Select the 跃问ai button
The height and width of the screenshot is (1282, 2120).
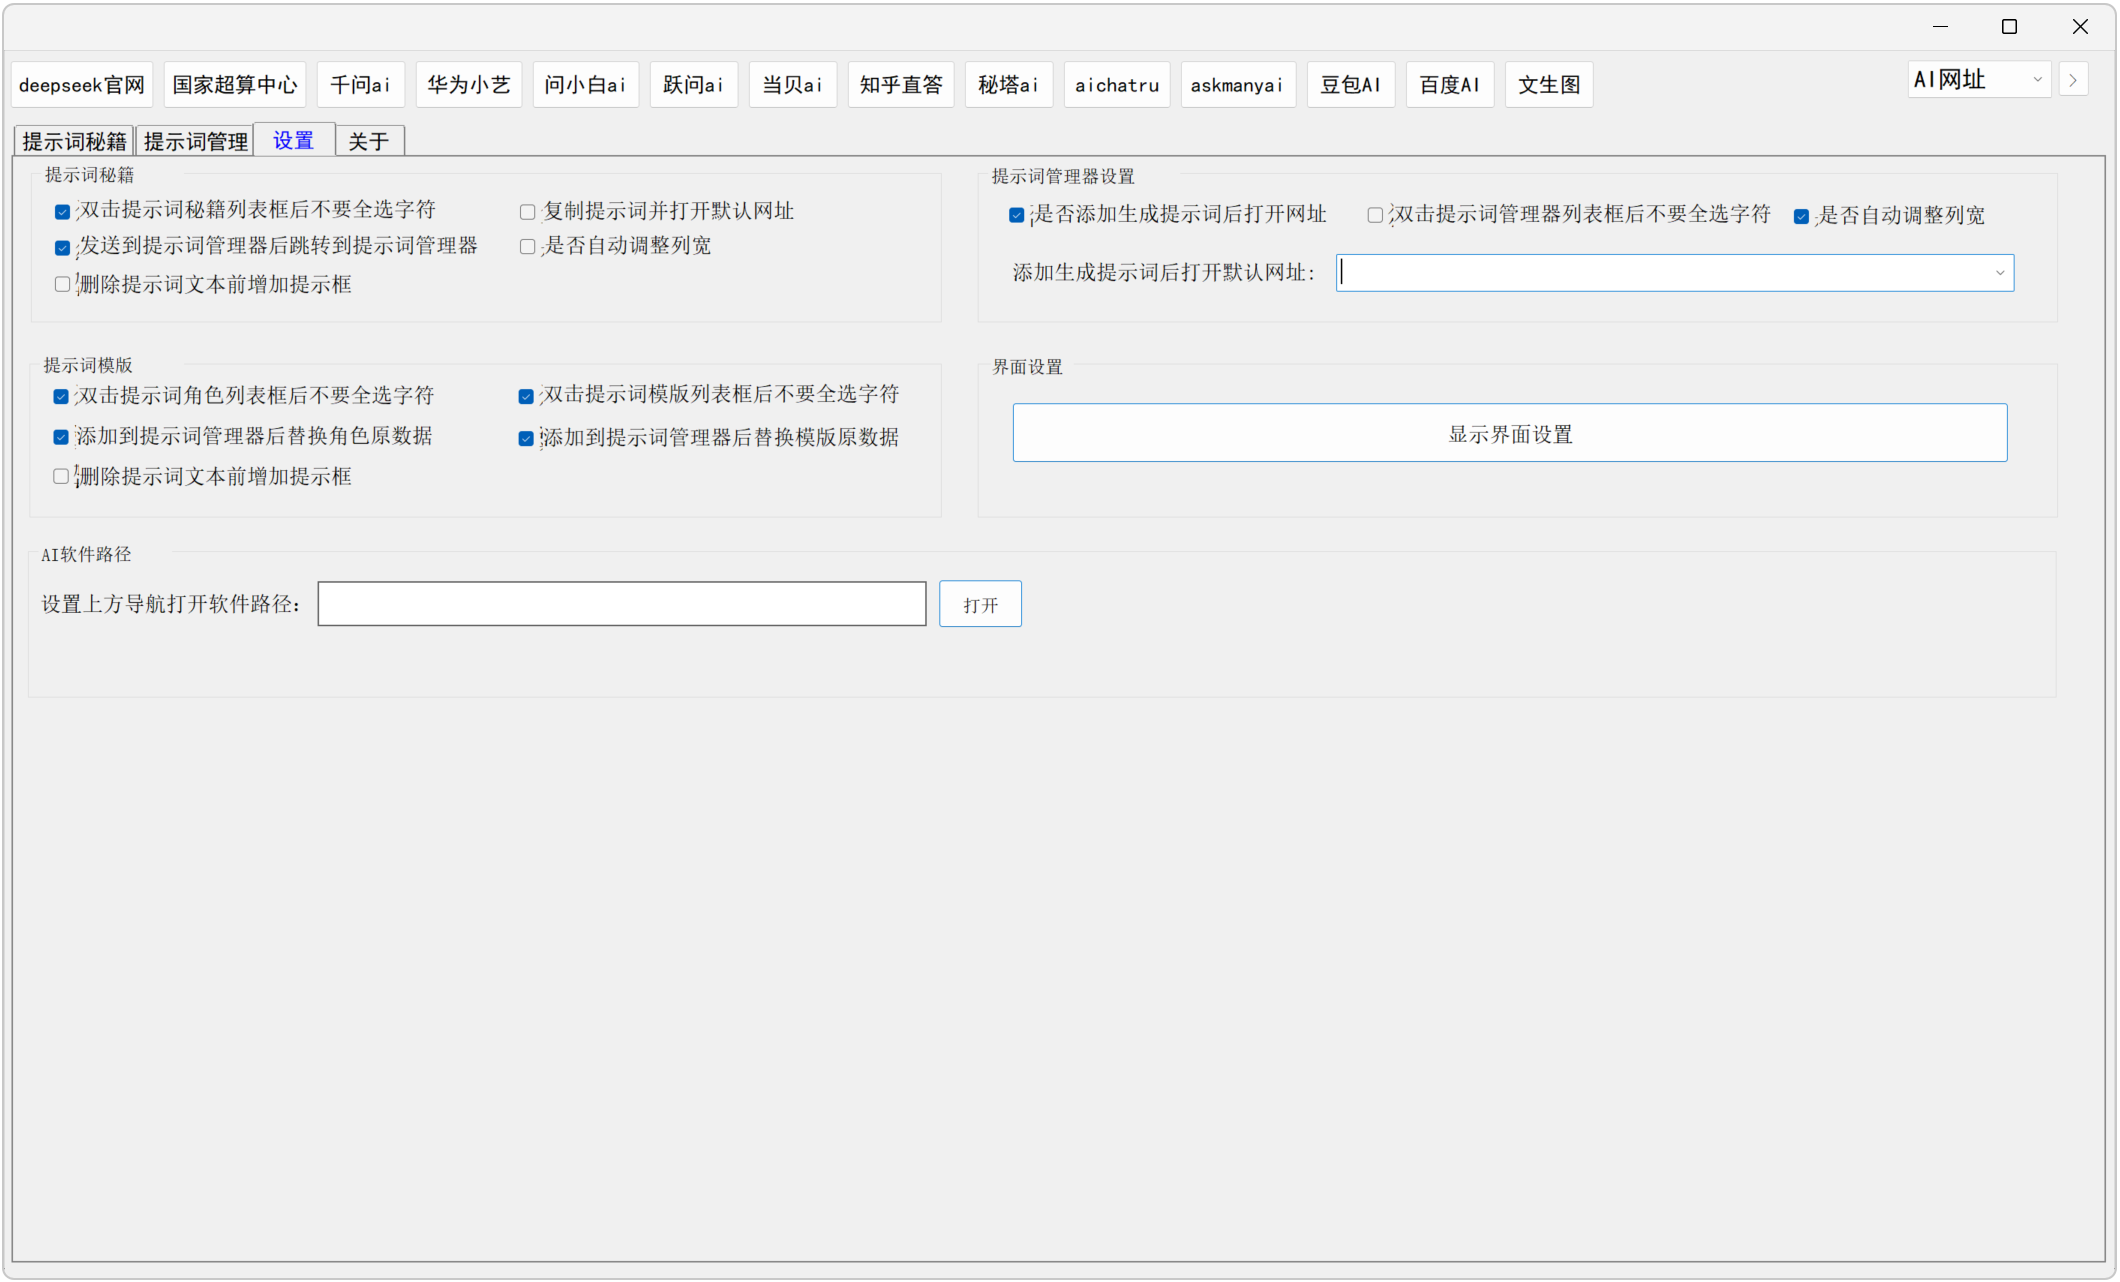coord(693,85)
